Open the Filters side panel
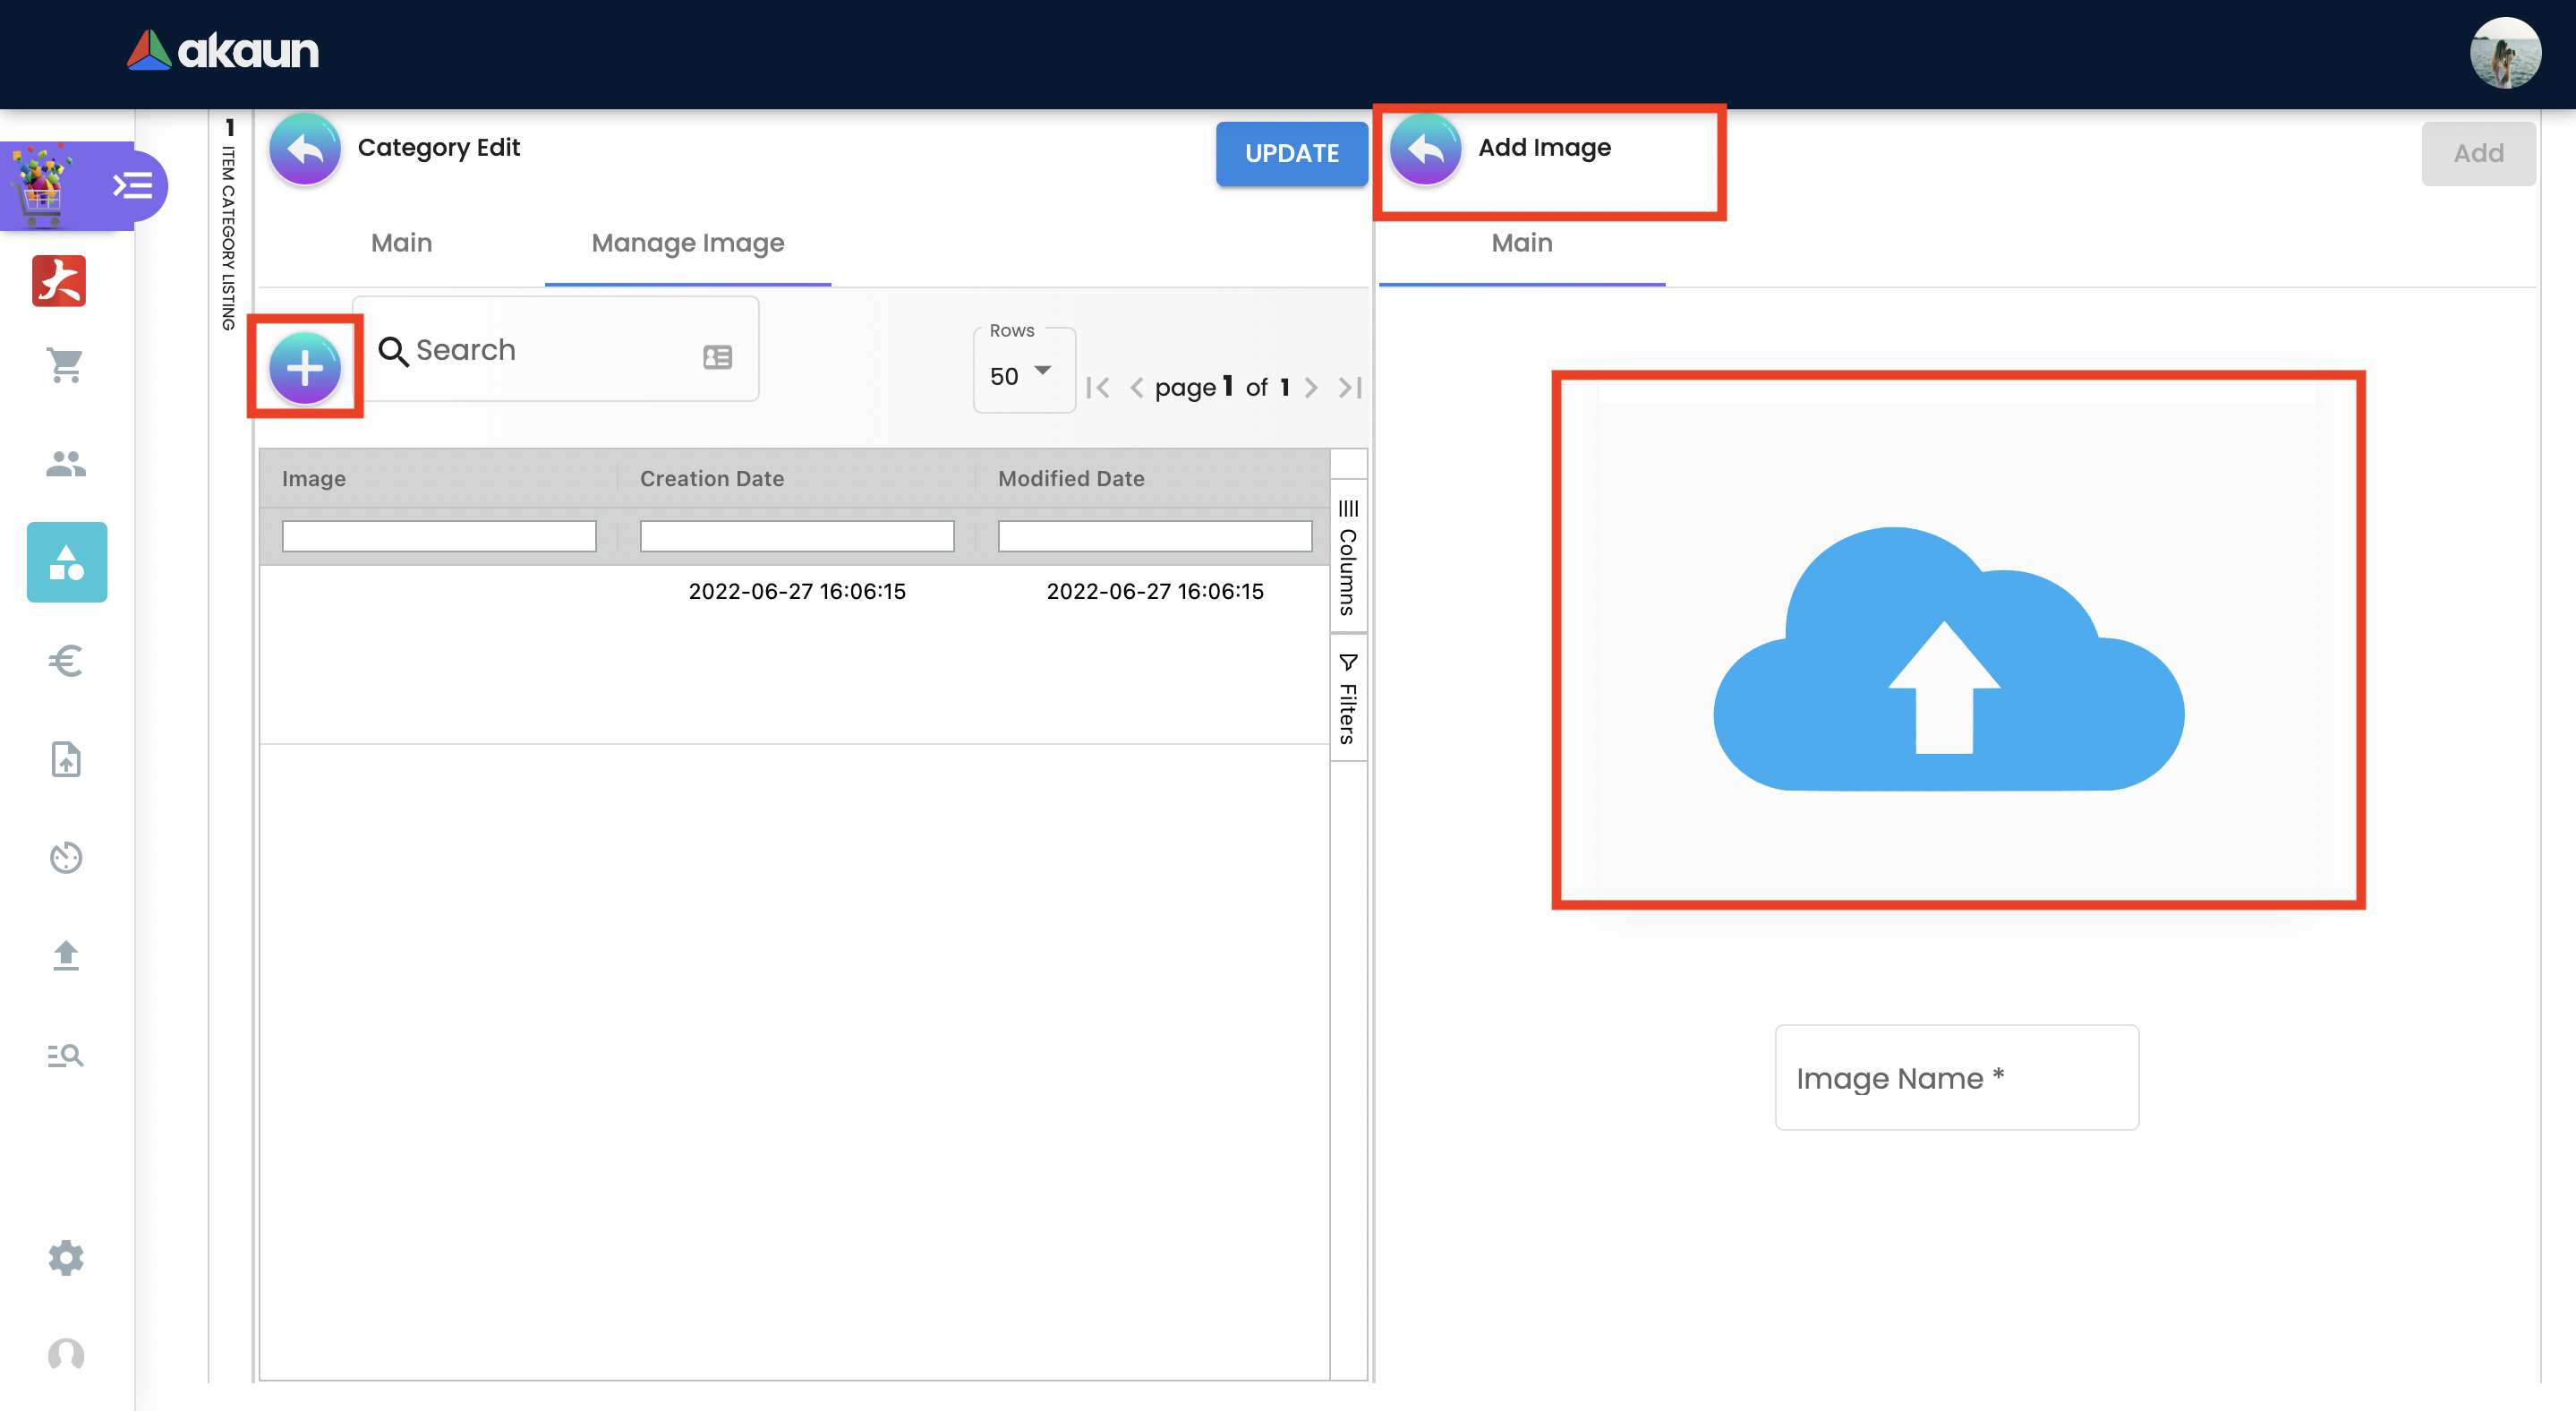The height and width of the screenshot is (1411, 2576). coord(1348,699)
